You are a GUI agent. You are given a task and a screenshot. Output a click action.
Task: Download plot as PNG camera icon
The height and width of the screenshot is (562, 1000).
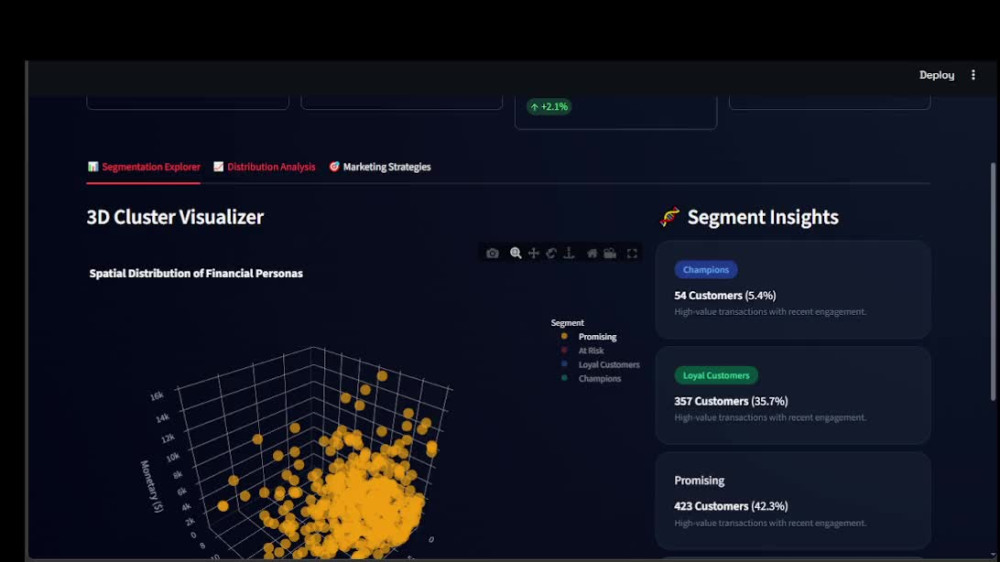(492, 253)
